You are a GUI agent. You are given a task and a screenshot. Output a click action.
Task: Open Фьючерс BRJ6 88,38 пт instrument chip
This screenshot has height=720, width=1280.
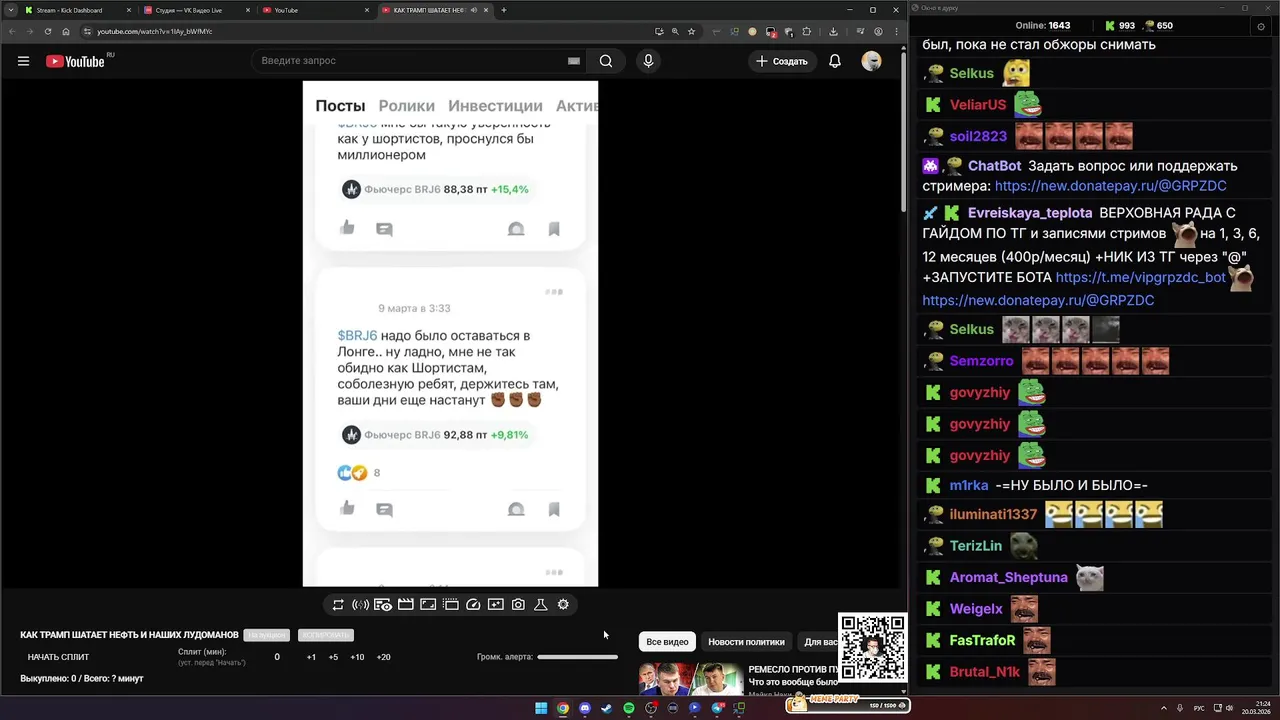pyautogui.click(x=435, y=189)
